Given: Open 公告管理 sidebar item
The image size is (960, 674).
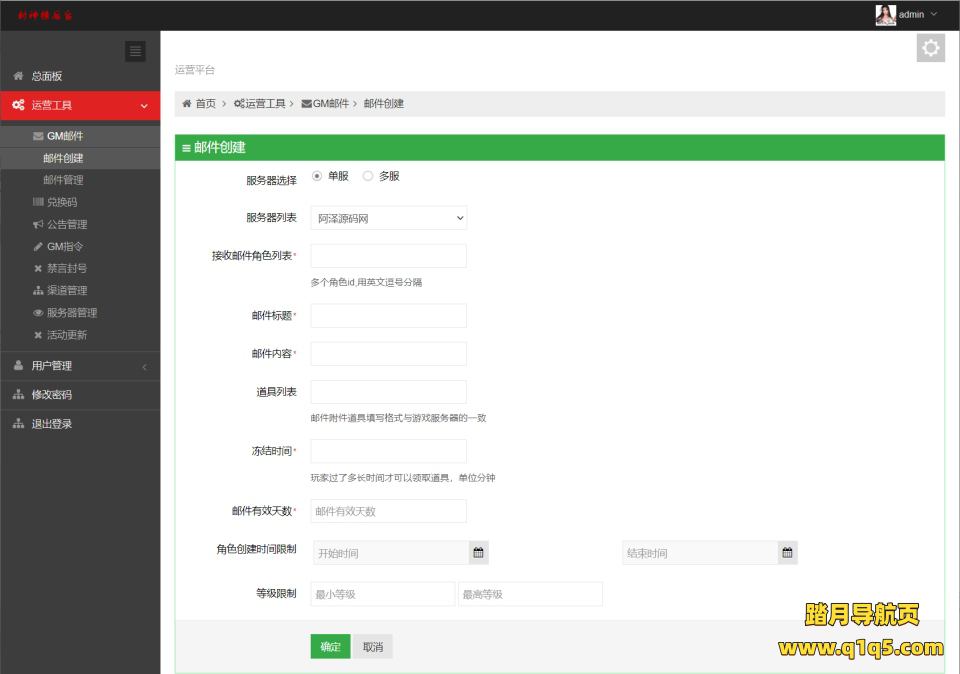Looking at the screenshot, I should [66, 224].
